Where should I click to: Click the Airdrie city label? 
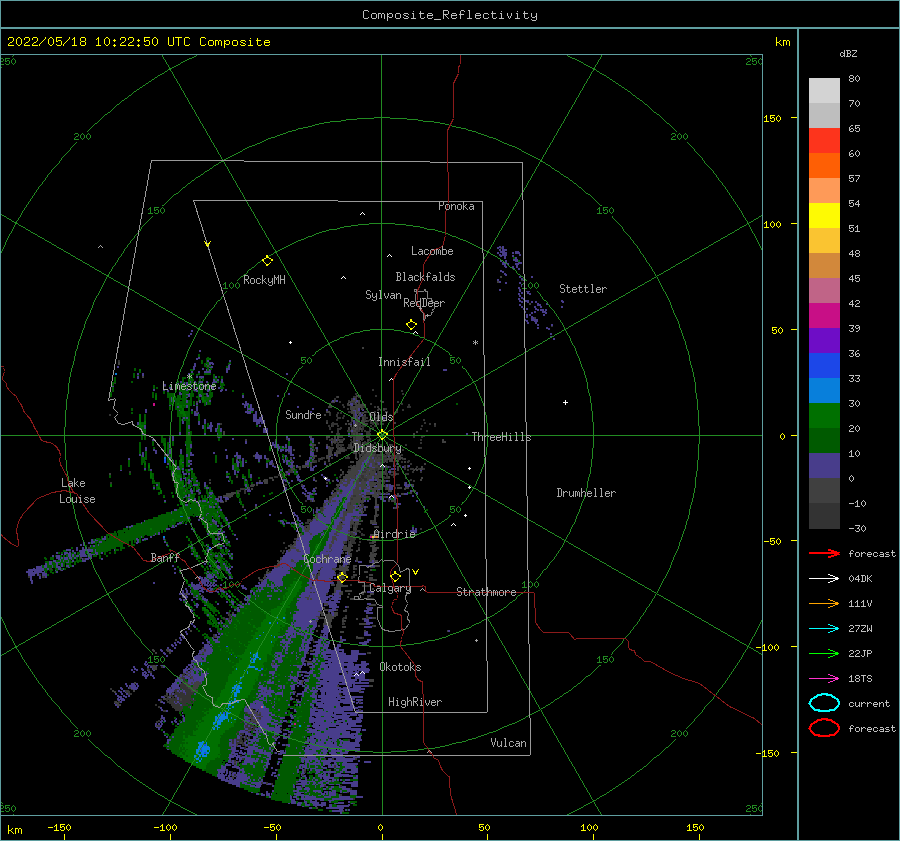tap(394, 534)
